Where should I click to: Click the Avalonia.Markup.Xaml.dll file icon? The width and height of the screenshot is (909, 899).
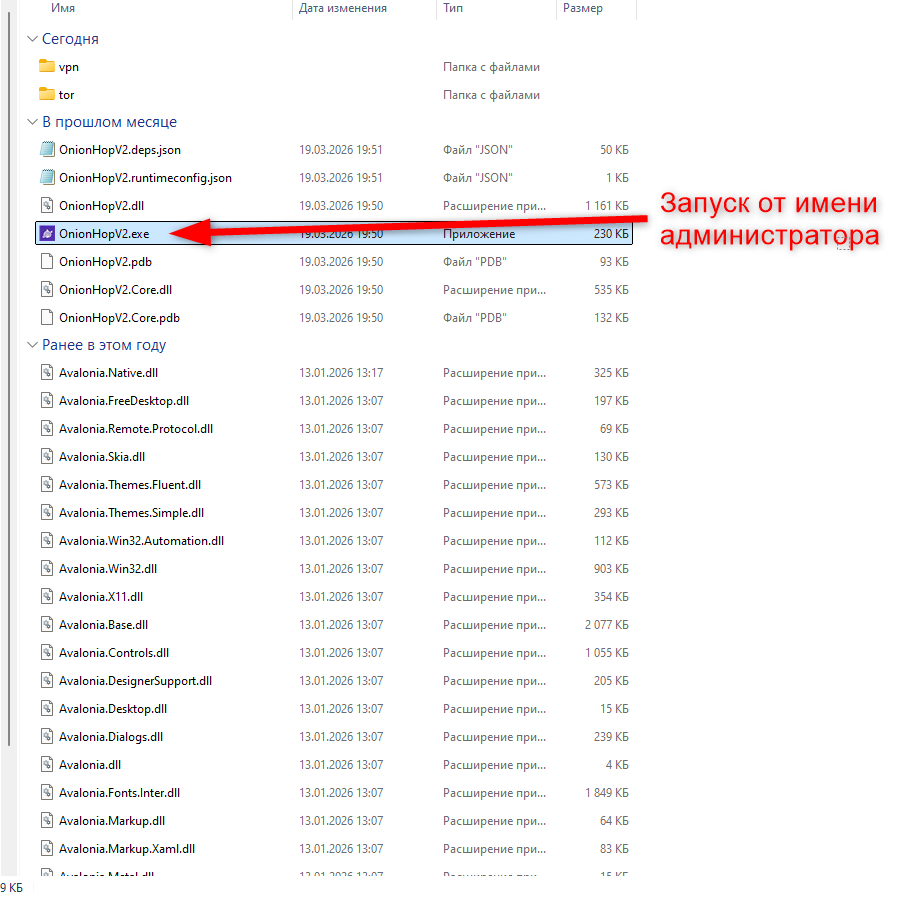[47, 849]
